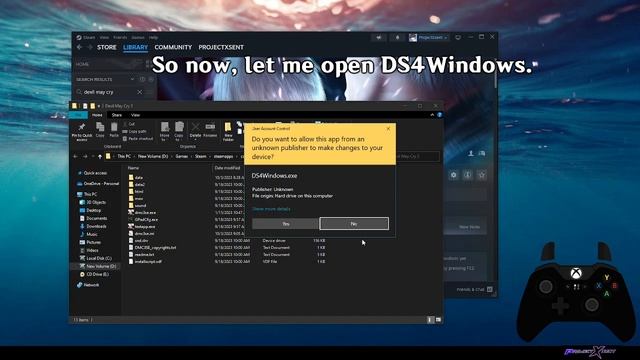Open the Games menu in Steam's menu bar
Screen dimensions: 640x360
coord(138,38)
